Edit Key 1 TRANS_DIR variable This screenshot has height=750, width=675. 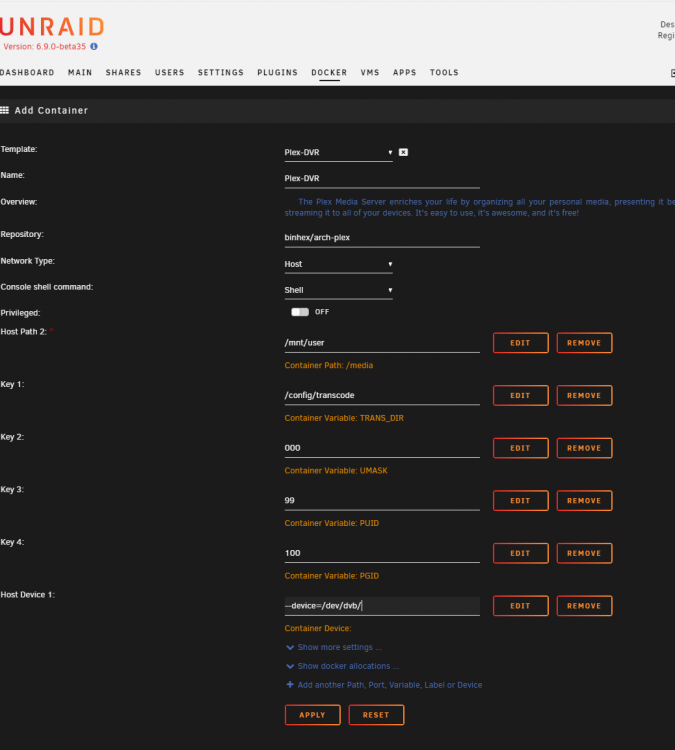coord(520,396)
